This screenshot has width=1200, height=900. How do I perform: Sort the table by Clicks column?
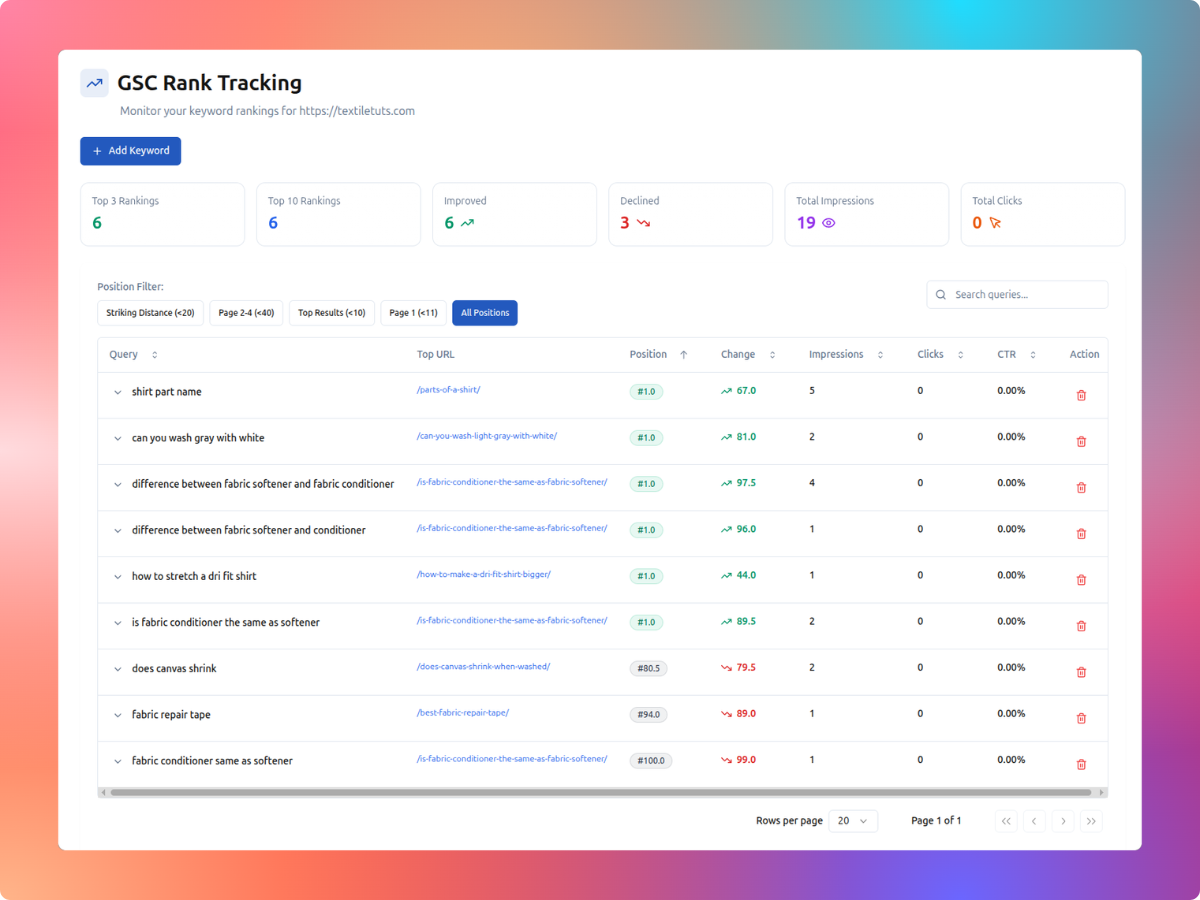point(960,355)
